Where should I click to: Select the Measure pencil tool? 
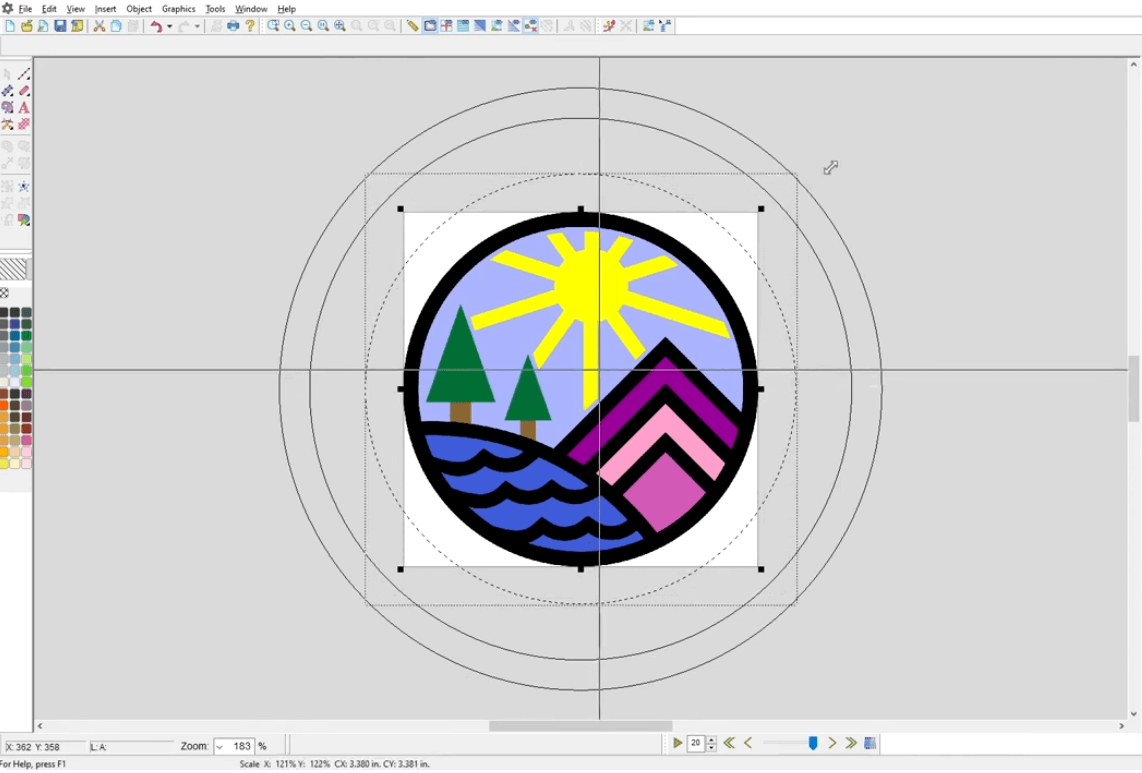click(x=22, y=74)
